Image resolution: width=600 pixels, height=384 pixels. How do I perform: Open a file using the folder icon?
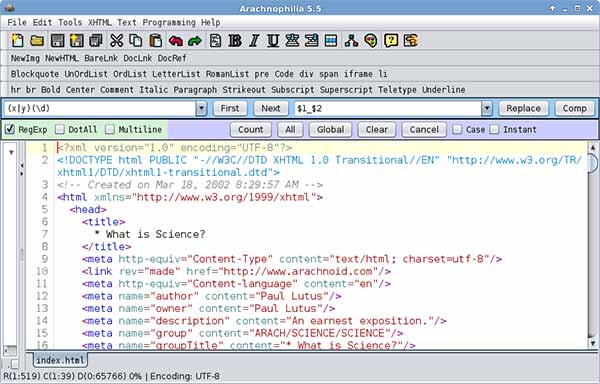point(37,41)
